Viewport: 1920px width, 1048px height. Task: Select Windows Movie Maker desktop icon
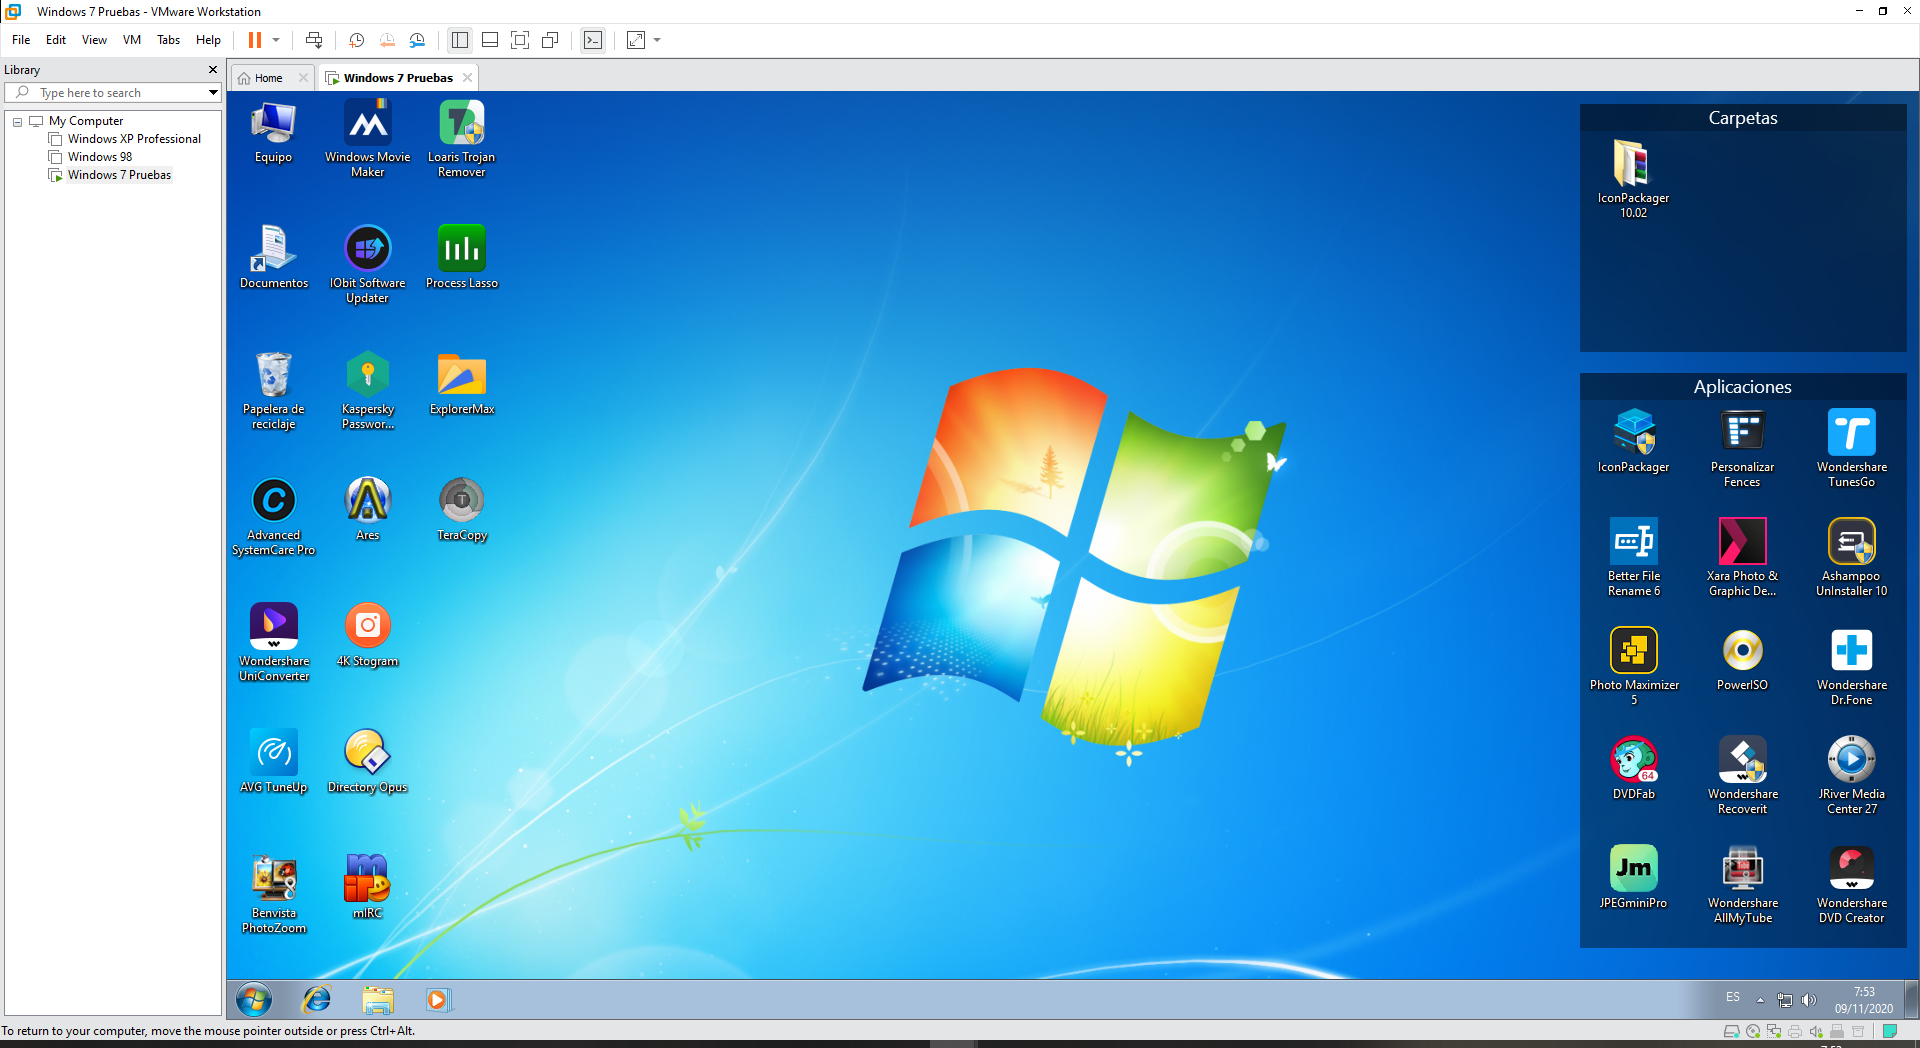pyautogui.click(x=367, y=140)
